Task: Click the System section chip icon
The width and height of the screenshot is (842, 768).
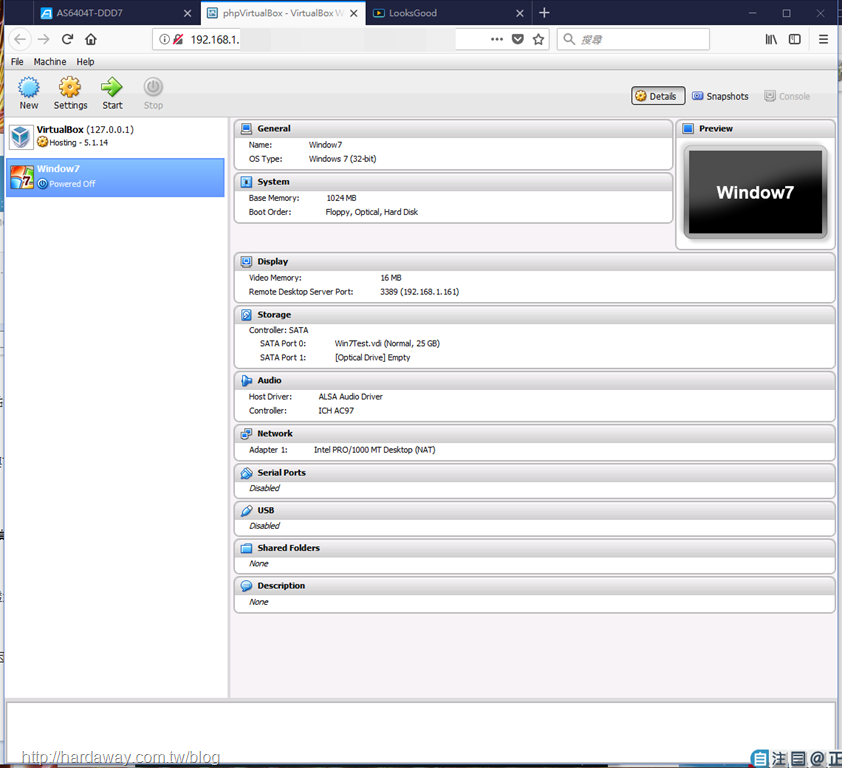Action: coord(246,182)
